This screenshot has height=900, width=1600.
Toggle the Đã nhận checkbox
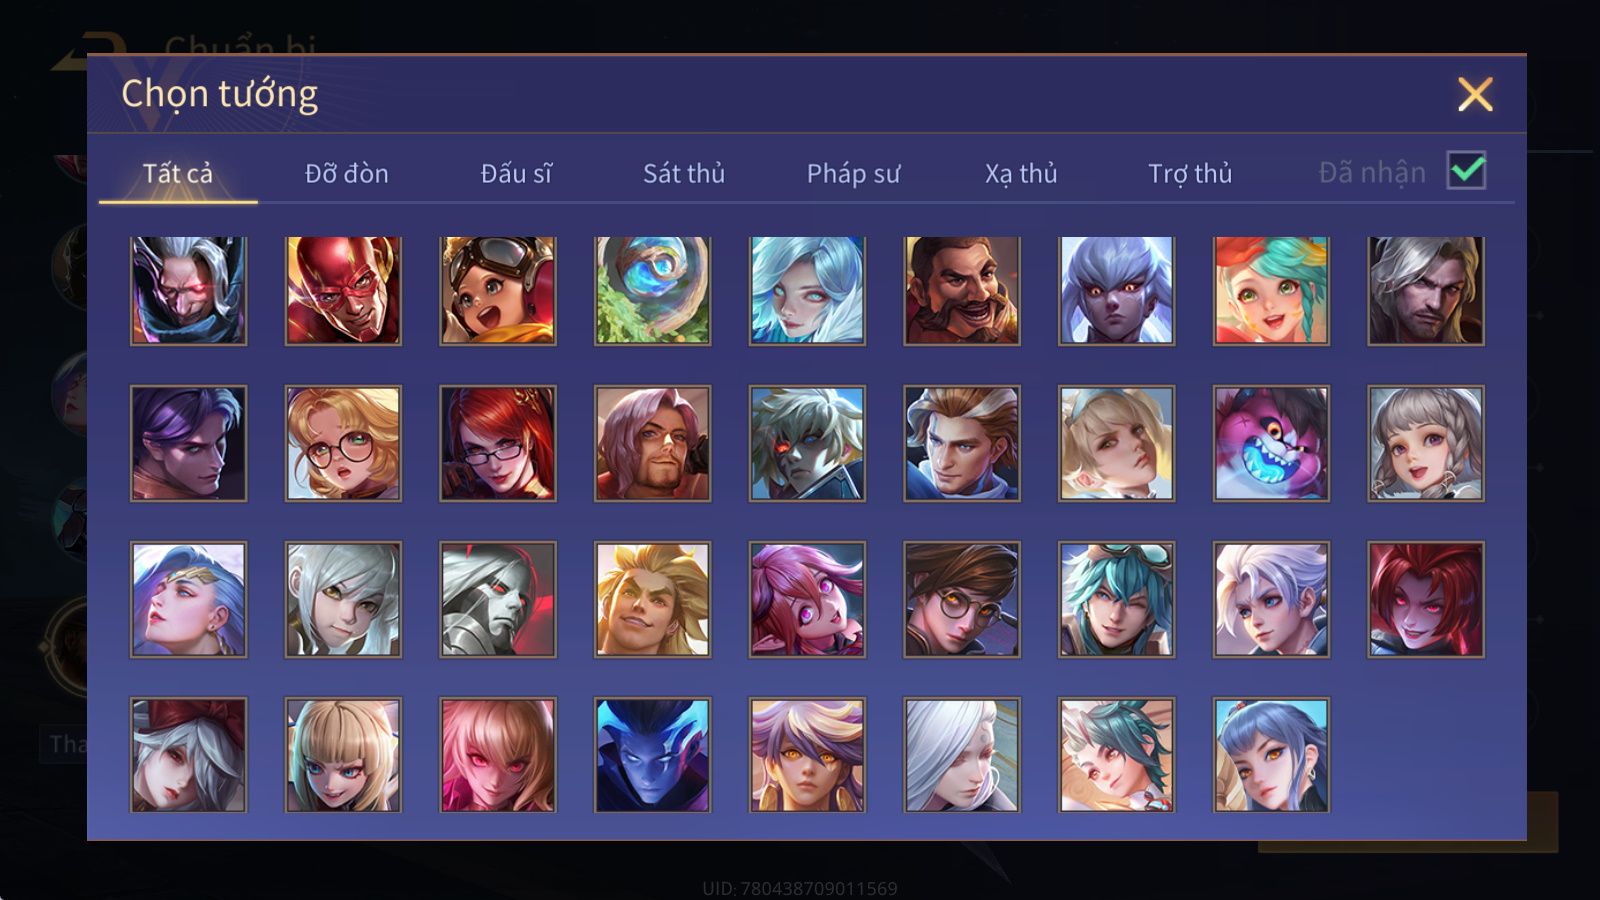click(x=1466, y=170)
